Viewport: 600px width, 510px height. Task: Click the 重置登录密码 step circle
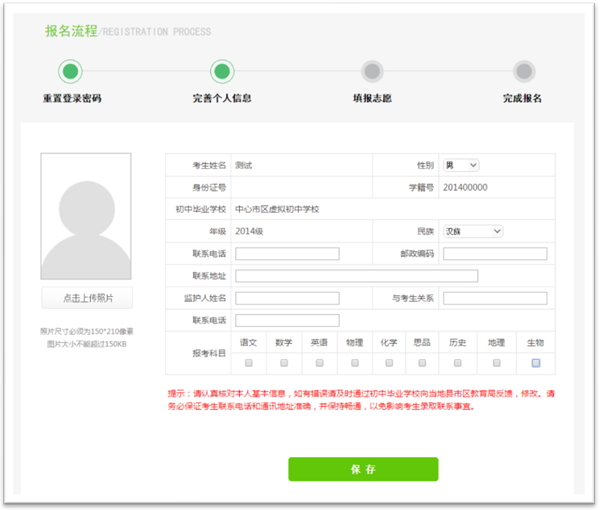70,71
